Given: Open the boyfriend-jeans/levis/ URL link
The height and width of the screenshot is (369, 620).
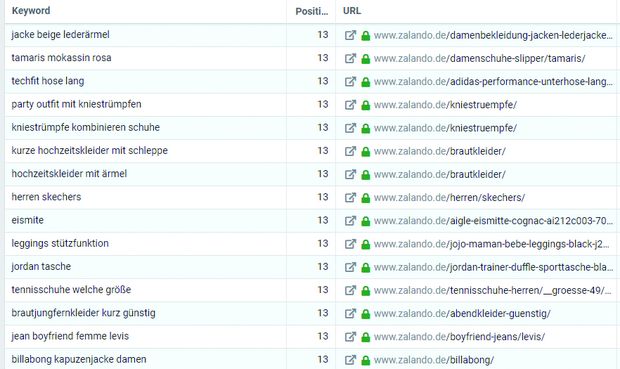Looking at the screenshot, I should point(459,337).
